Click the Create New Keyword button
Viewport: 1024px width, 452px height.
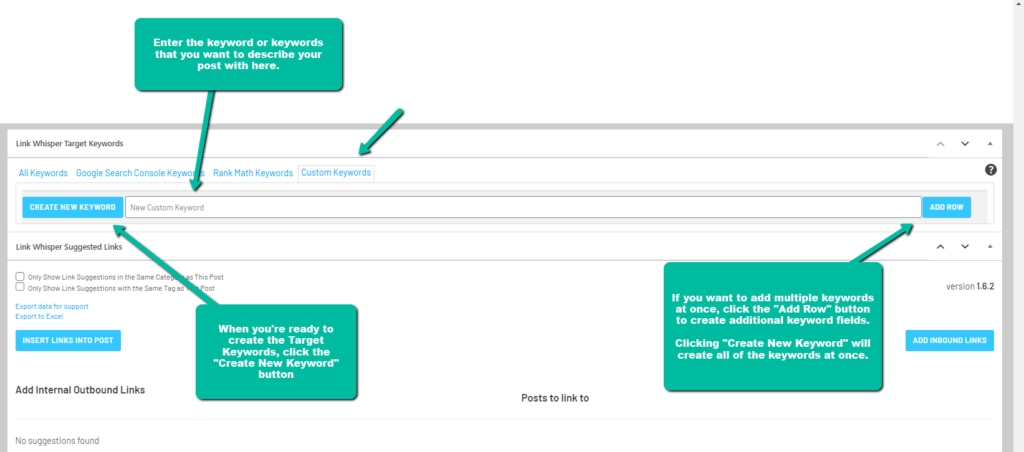(72, 207)
